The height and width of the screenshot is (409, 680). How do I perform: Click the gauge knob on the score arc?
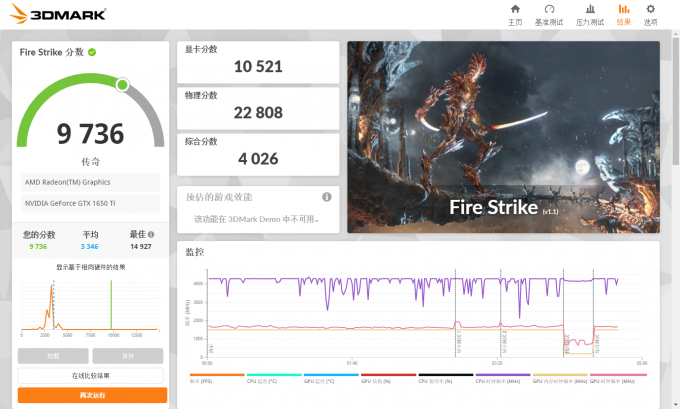tap(123, 85)
